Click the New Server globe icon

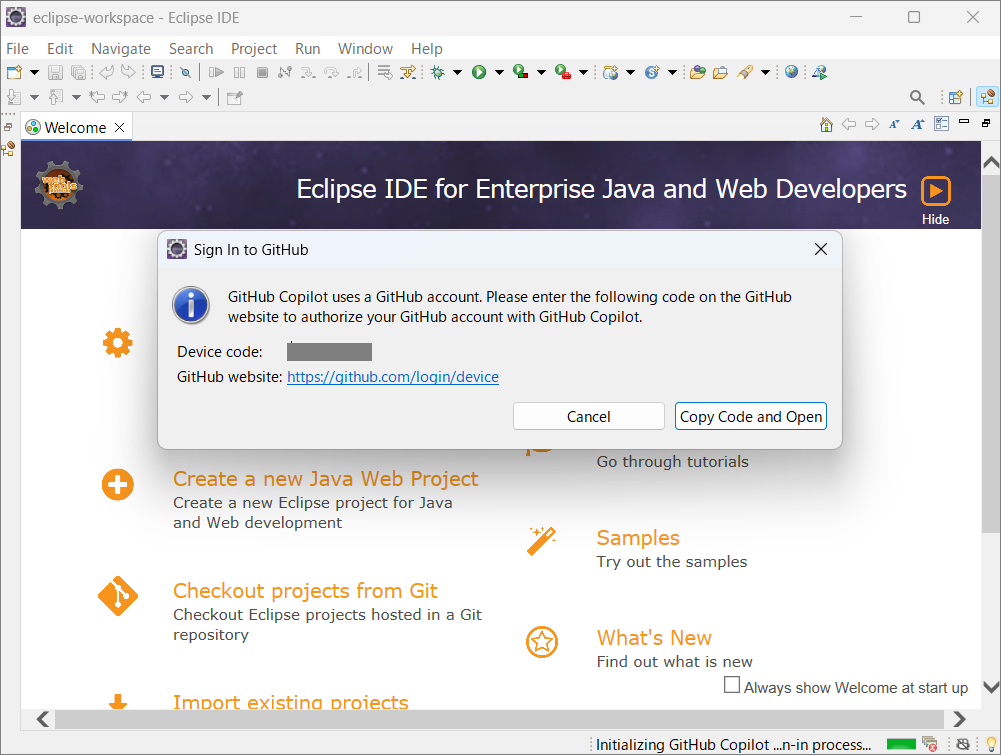[611, 72]
